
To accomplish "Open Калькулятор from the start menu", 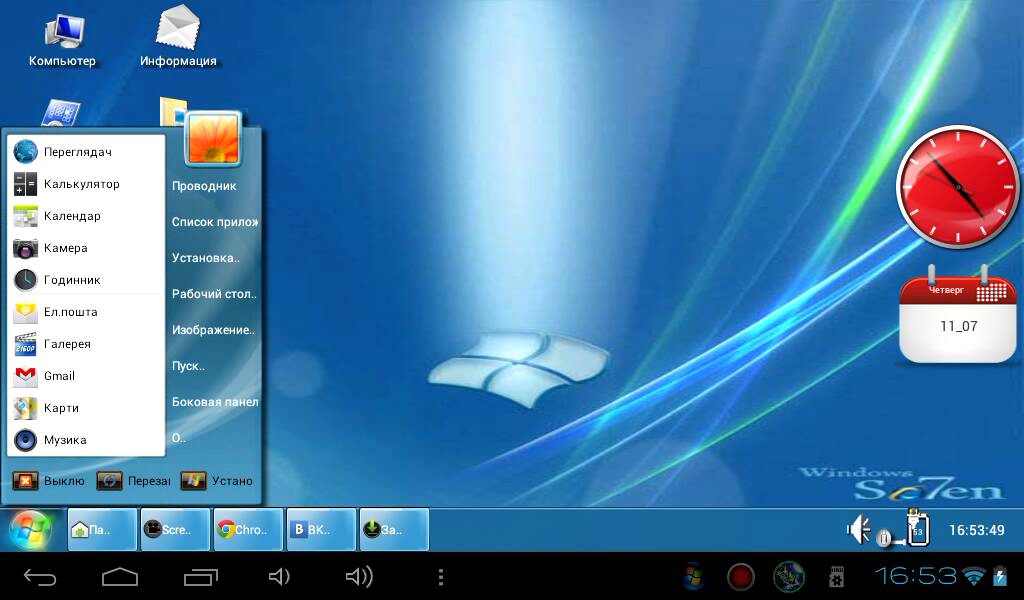I will [86, 183].
